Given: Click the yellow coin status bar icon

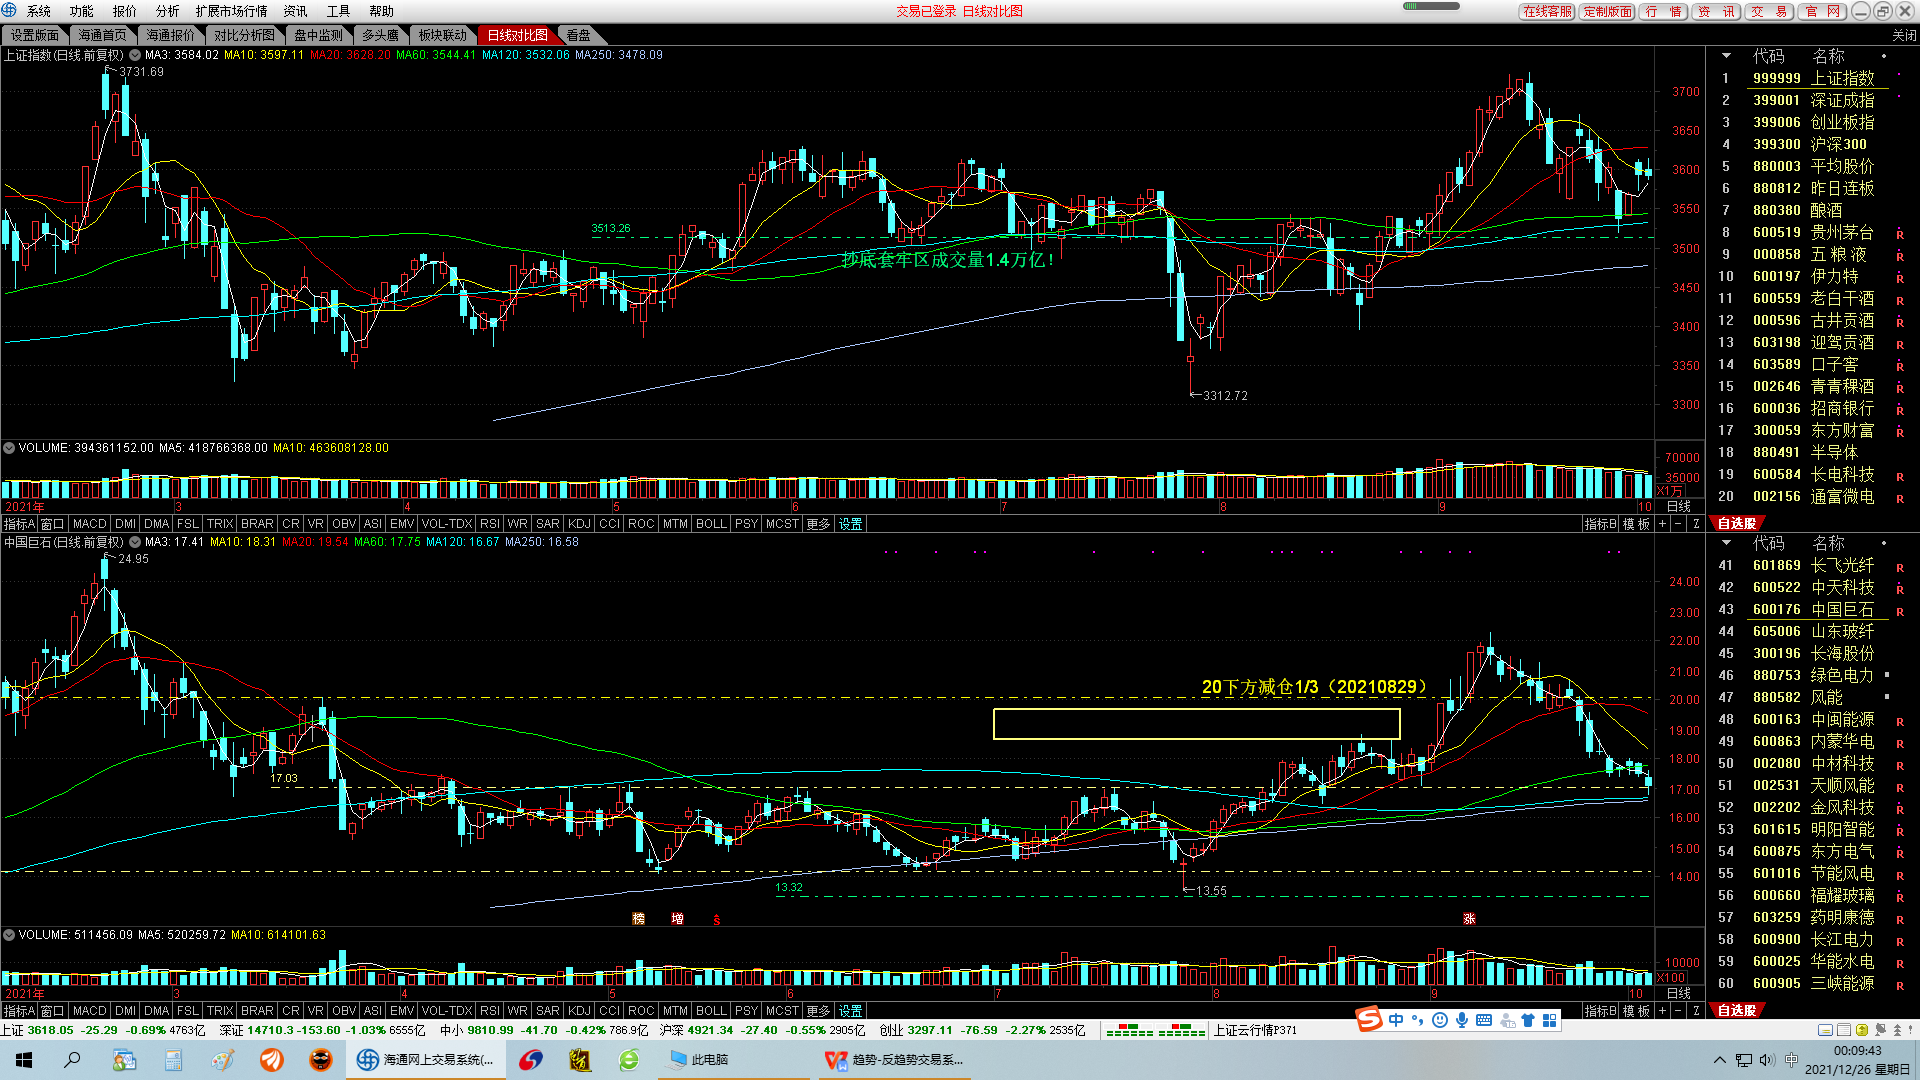Looking at the screenshot, I should (1862, 1030).
